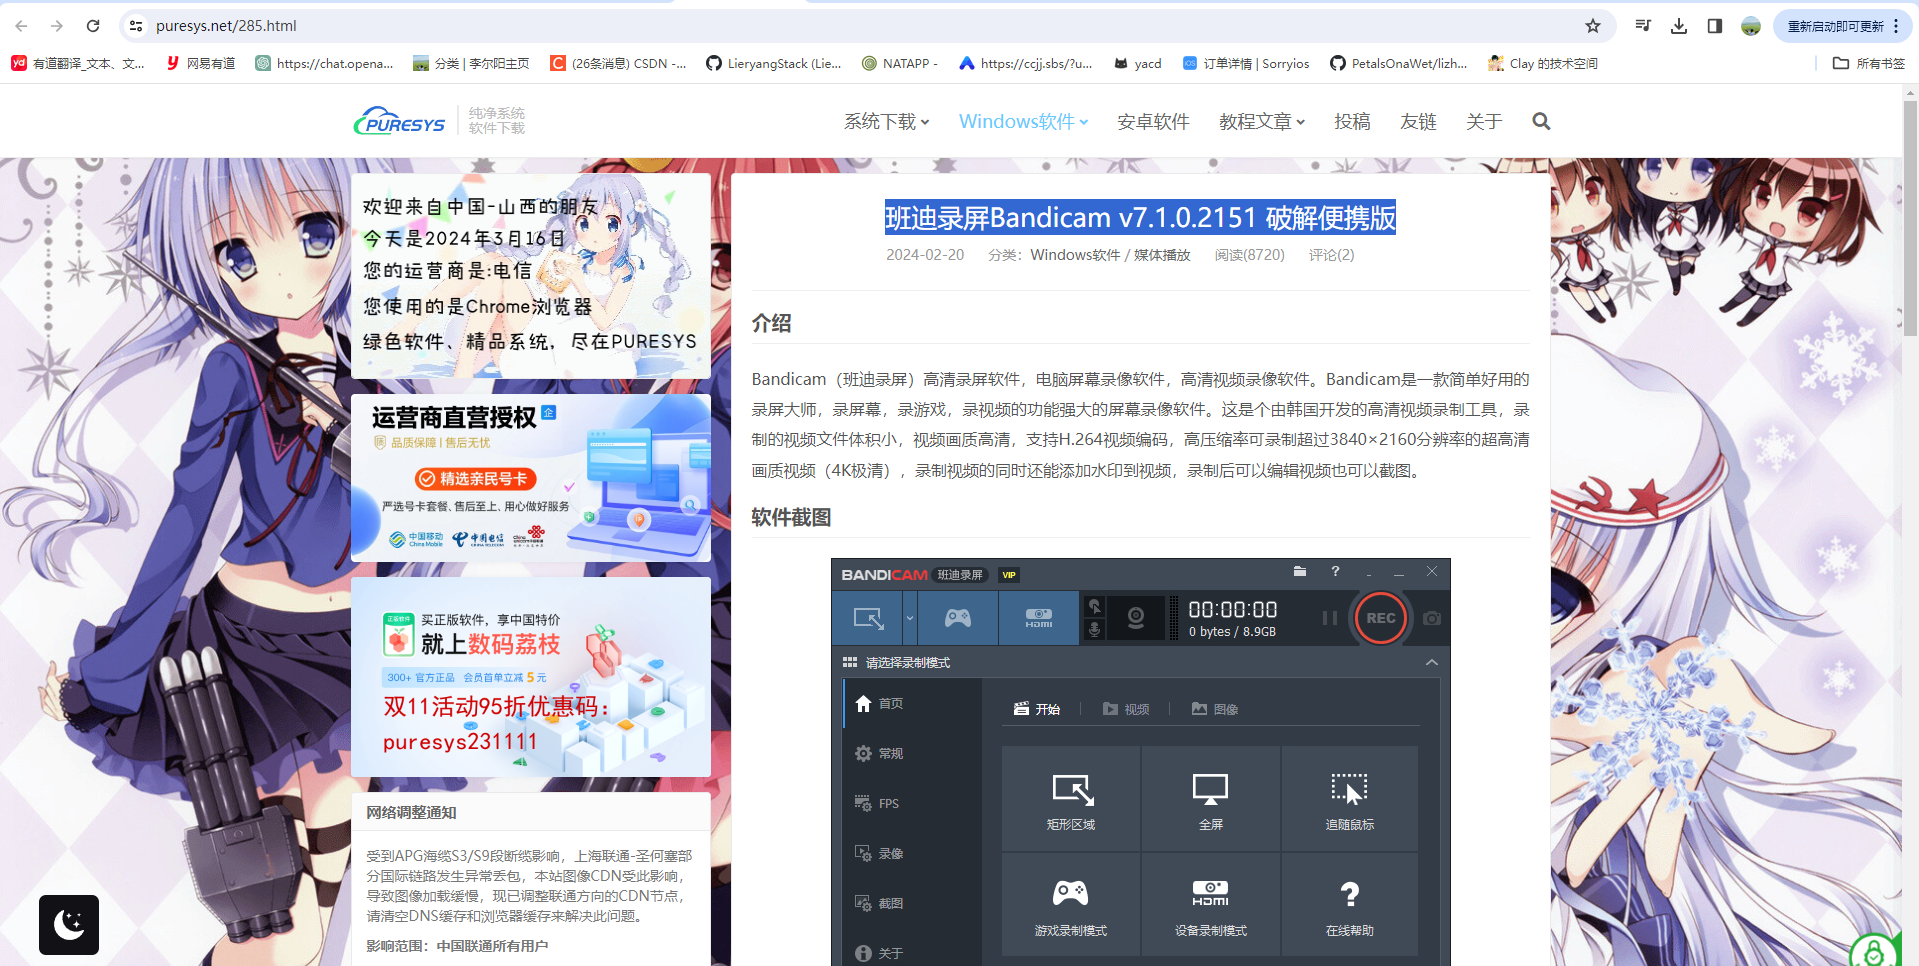Open the 有道翻译 bookmark
1919x966 pixels.
pos(78,63)
